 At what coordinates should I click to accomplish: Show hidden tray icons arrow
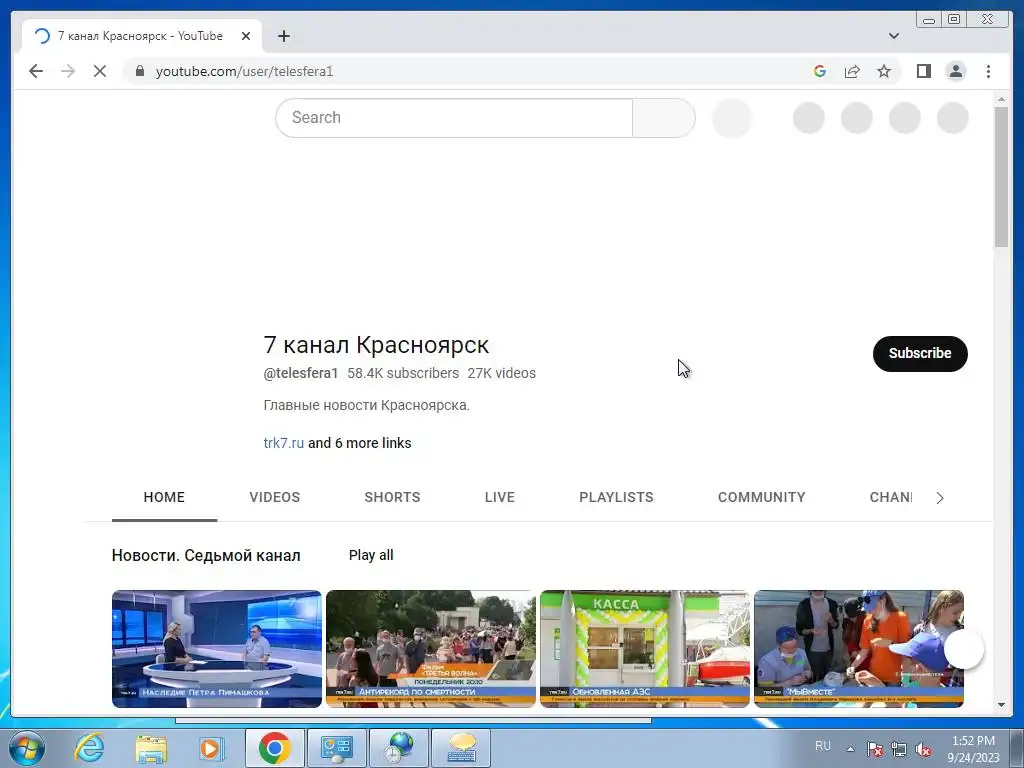click(x=850, y=749)
